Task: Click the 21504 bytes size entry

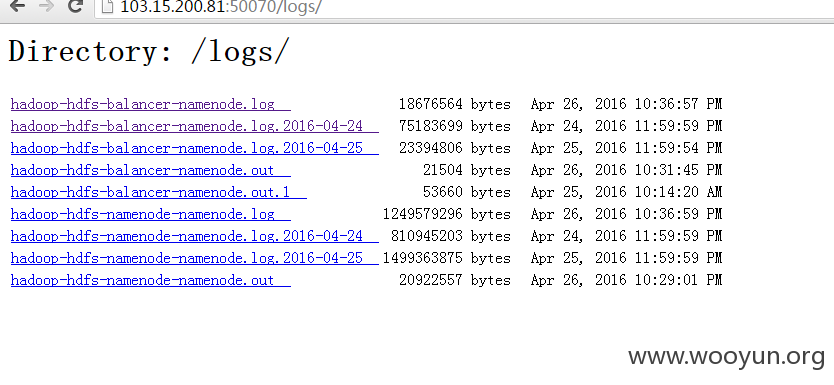Action: click(467, 170)
